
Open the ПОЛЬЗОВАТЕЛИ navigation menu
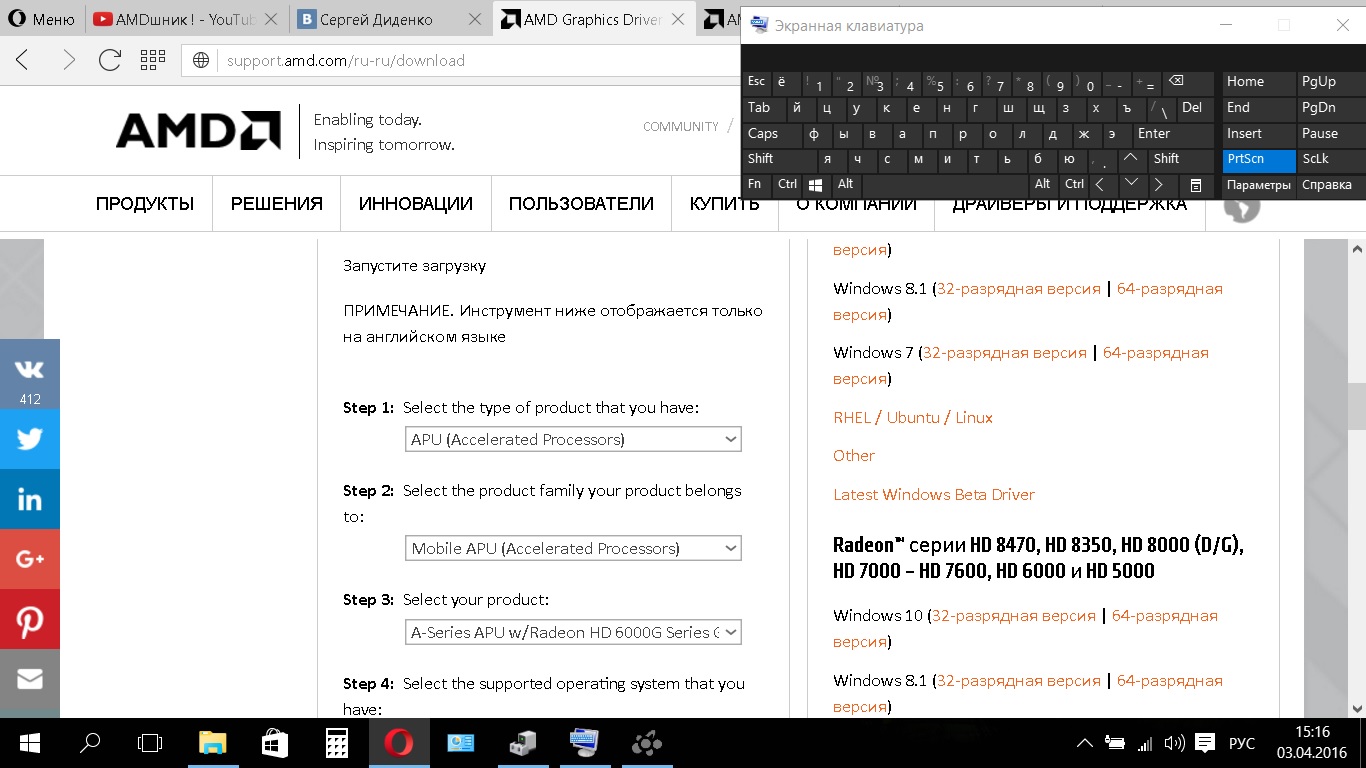(x=581, y=204)
